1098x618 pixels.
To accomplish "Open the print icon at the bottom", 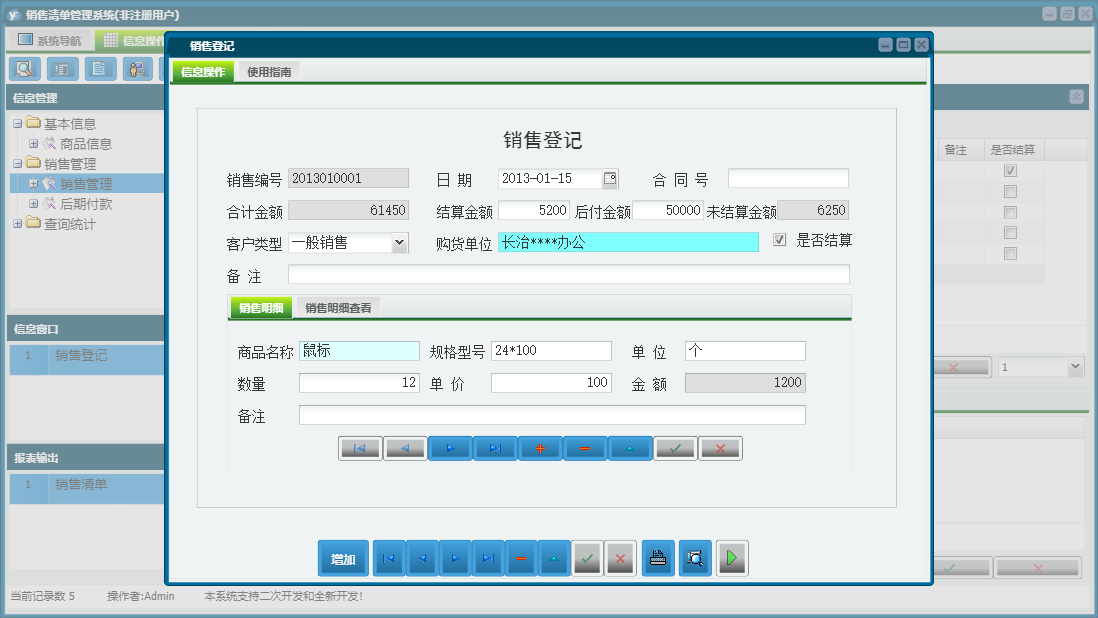I will (x=658, y=558).
